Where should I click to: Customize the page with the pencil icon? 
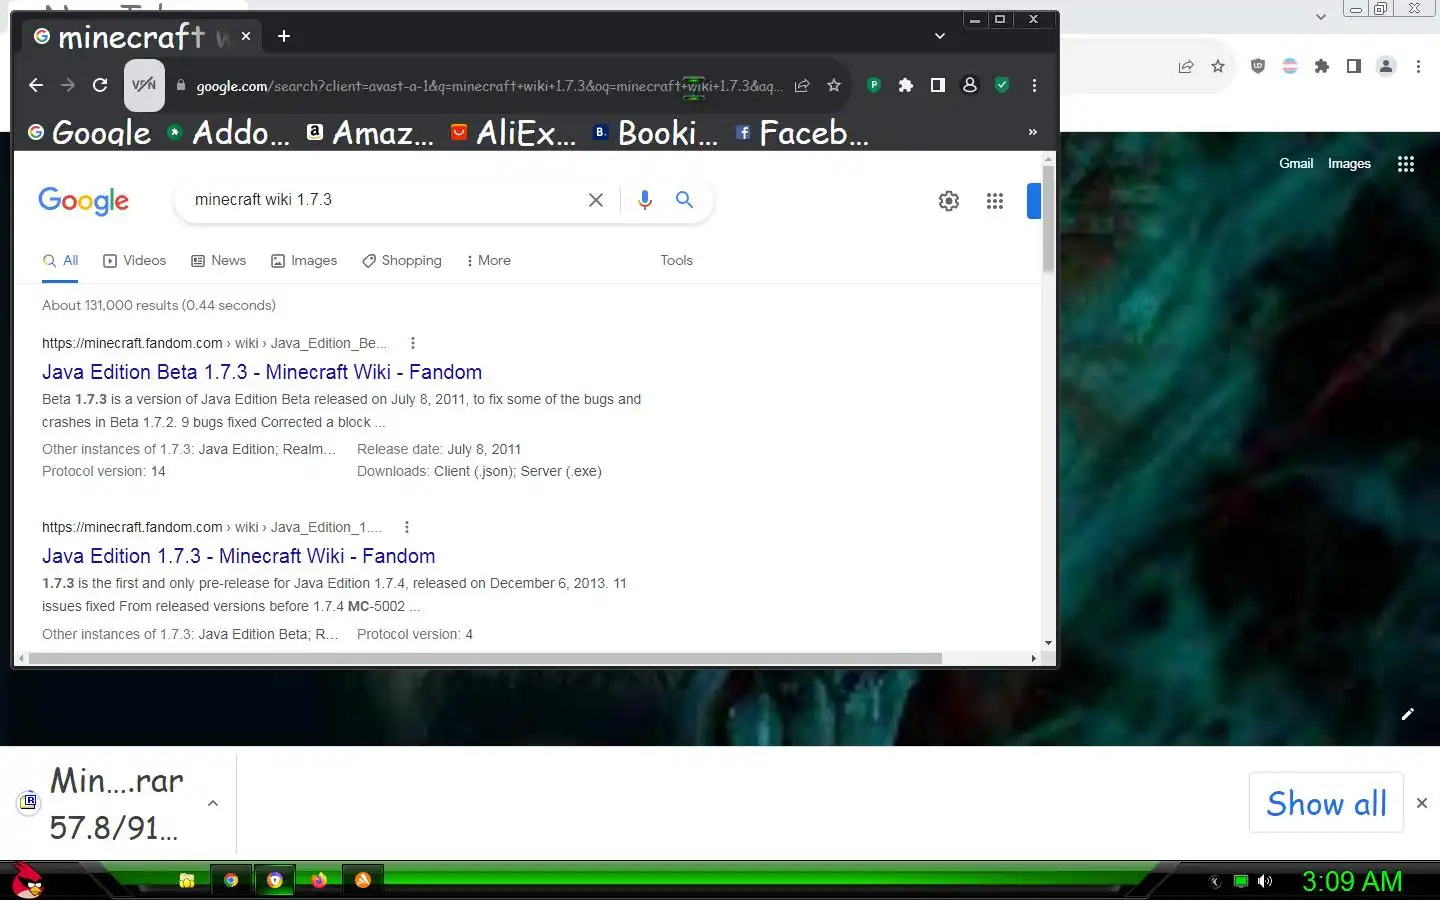tap(1408, 714)
